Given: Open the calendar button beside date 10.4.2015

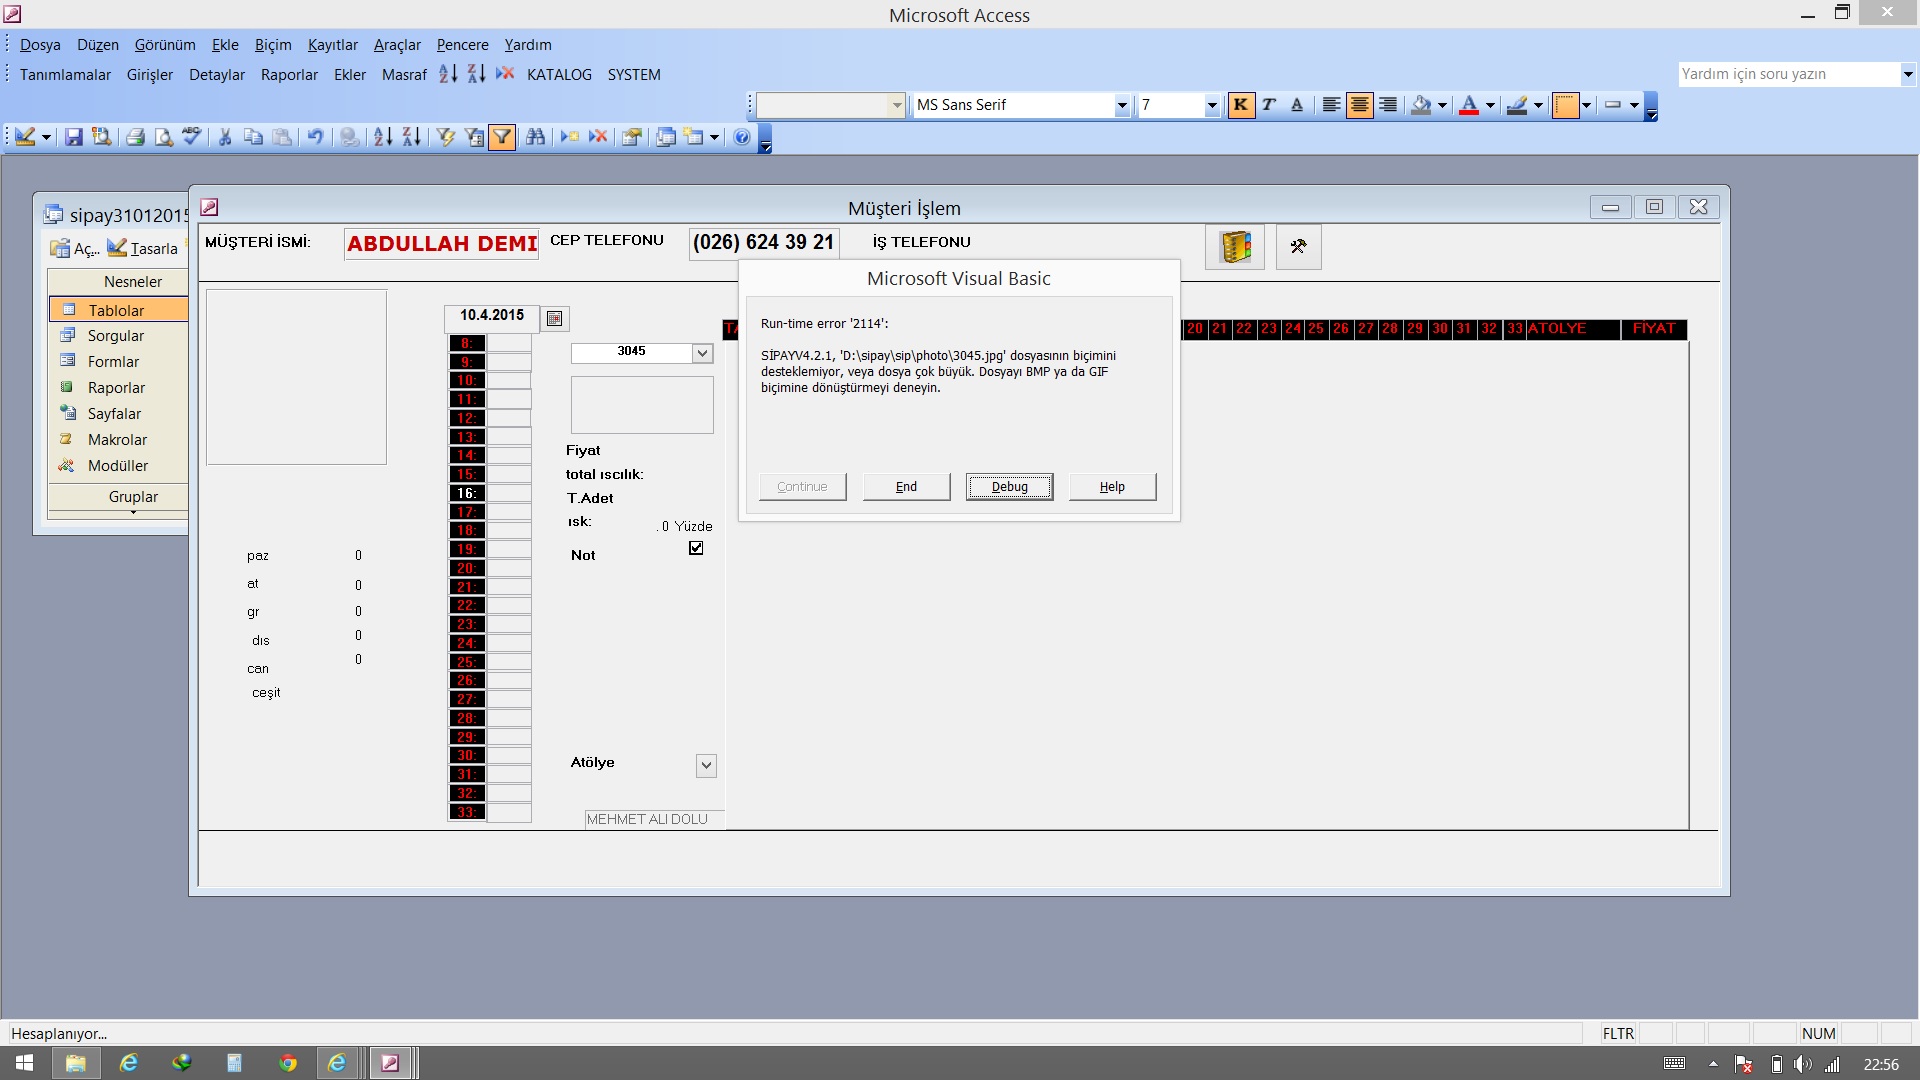Looking at the screenshot, I should [555, 319].
